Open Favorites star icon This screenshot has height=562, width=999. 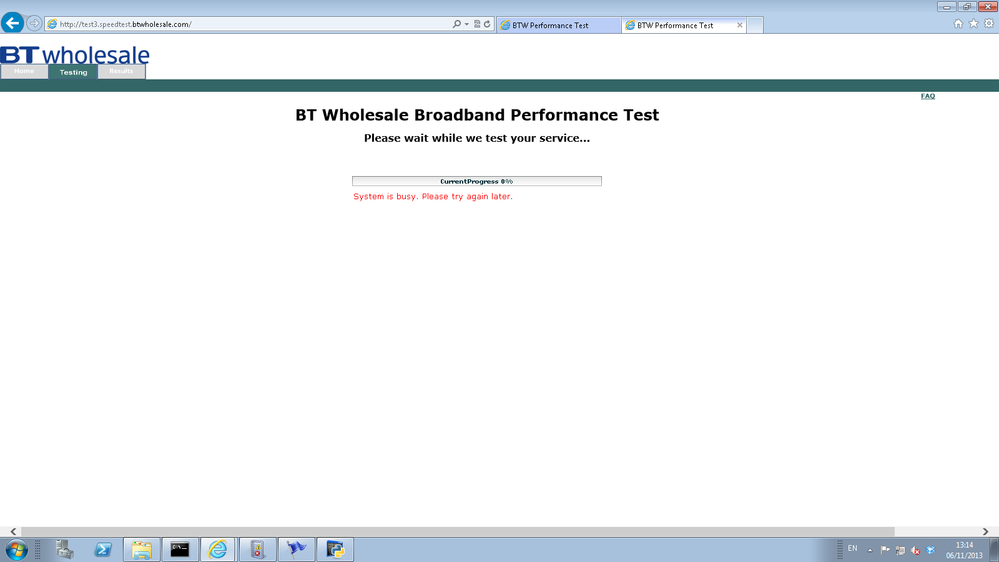[974, 24]
